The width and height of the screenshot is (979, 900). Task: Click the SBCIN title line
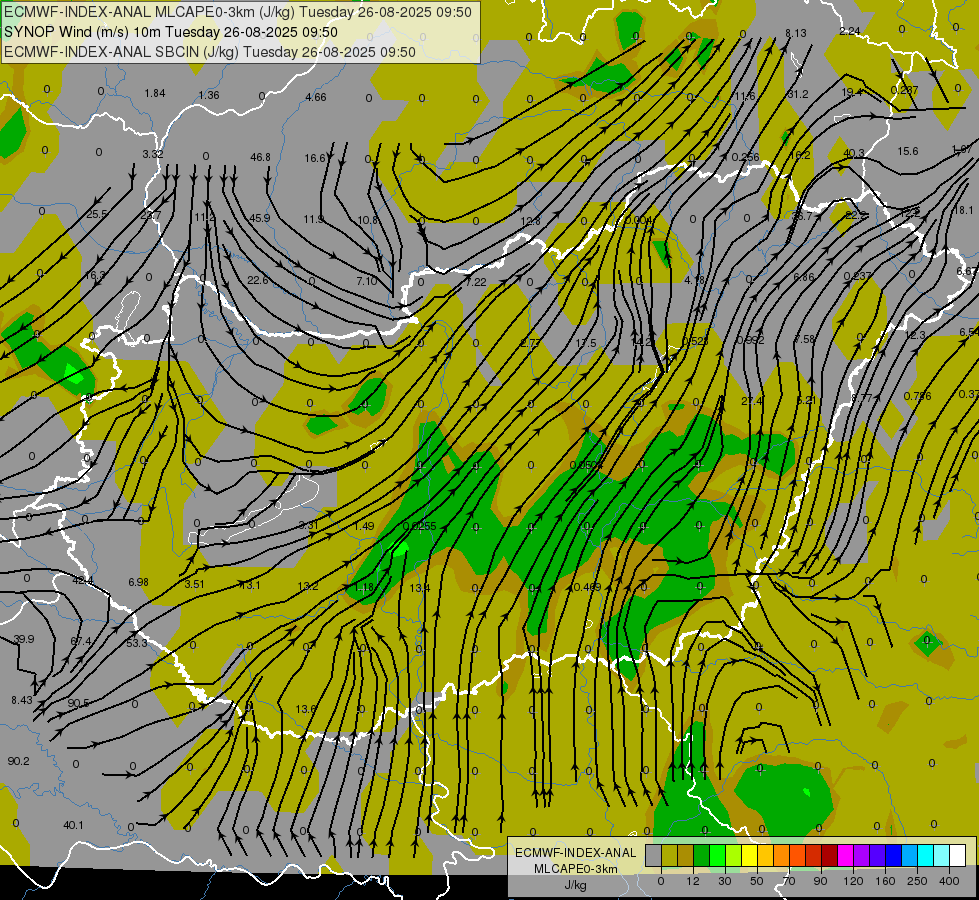[210, 52]
